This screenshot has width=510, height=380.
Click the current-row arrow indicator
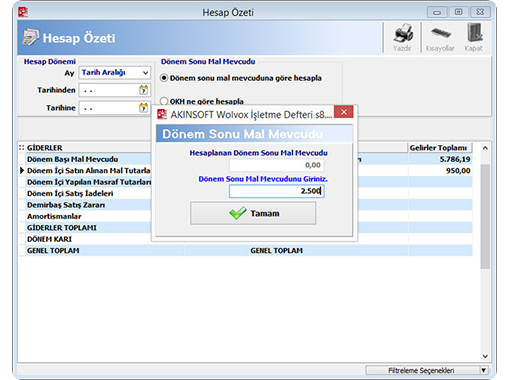pos(22,170)
